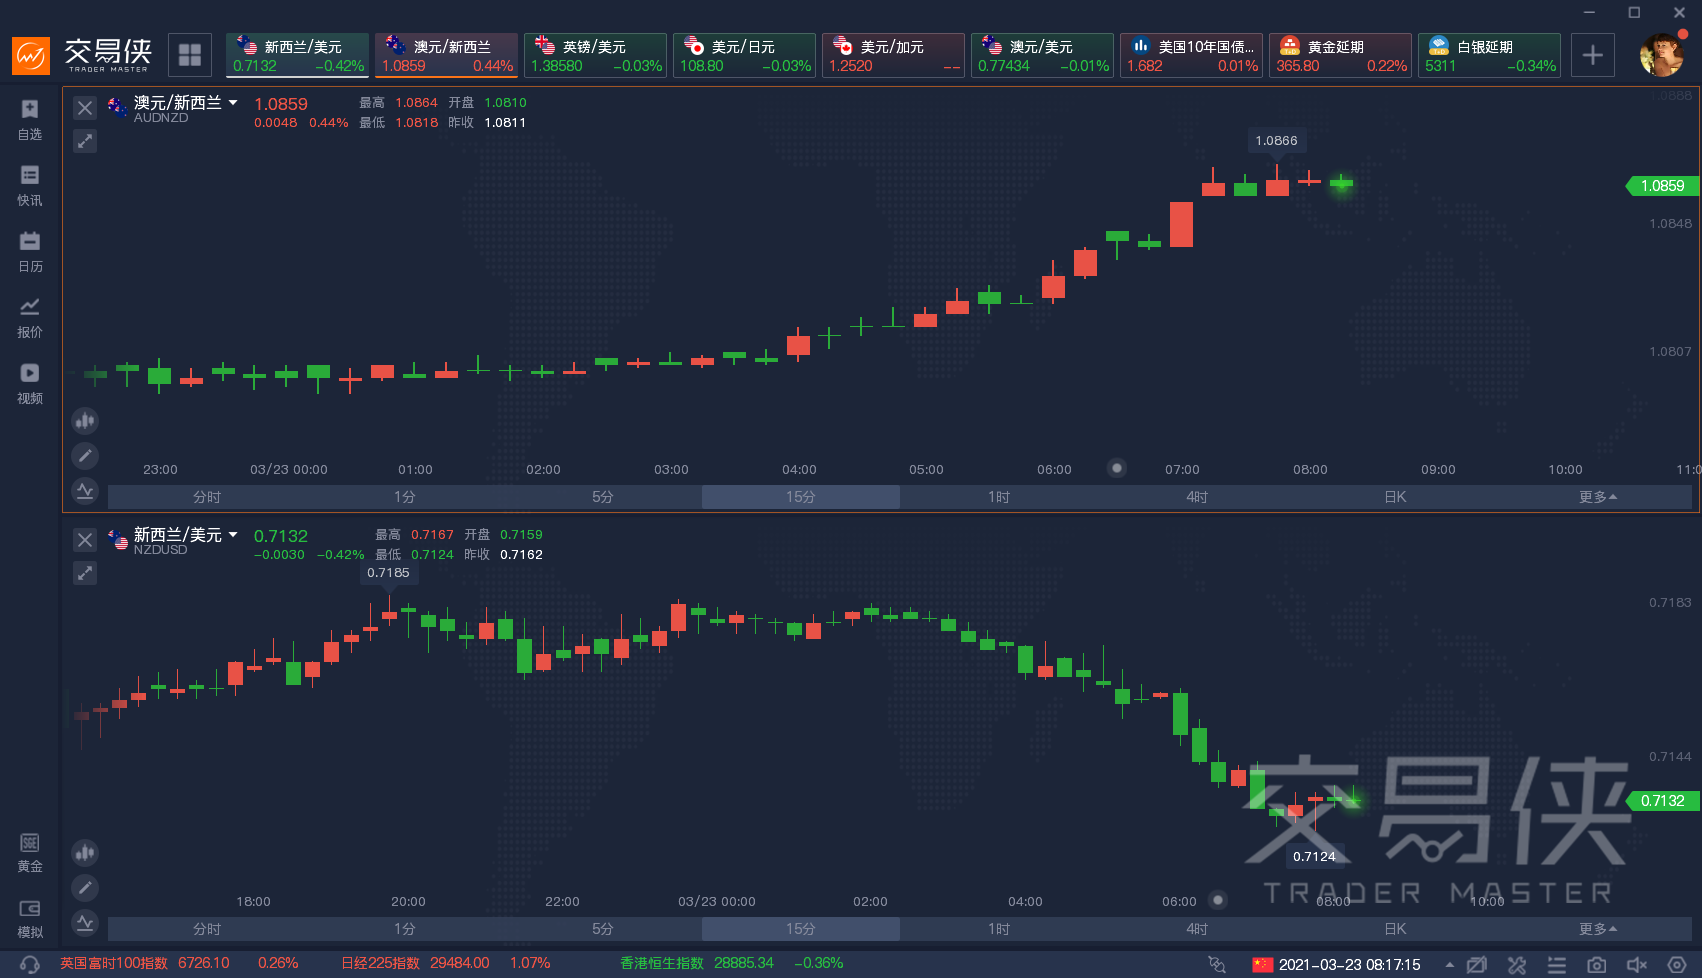Image resolution: width=1702 pixels, height=978 pixels.
Task: Expand the 新西兰/美元 symbol dropdown
Action: 233,534
